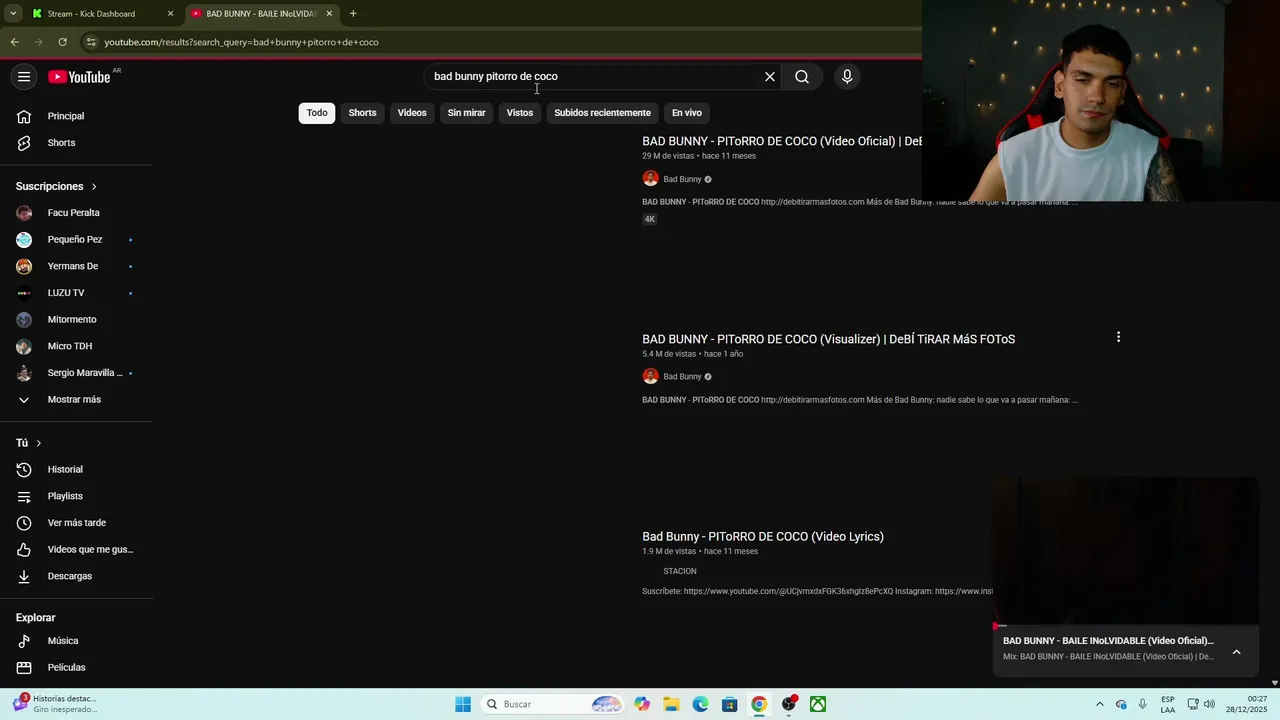1280x720 pixels.
Task: Click the 4K badge on first result
Action: point(649,219)
